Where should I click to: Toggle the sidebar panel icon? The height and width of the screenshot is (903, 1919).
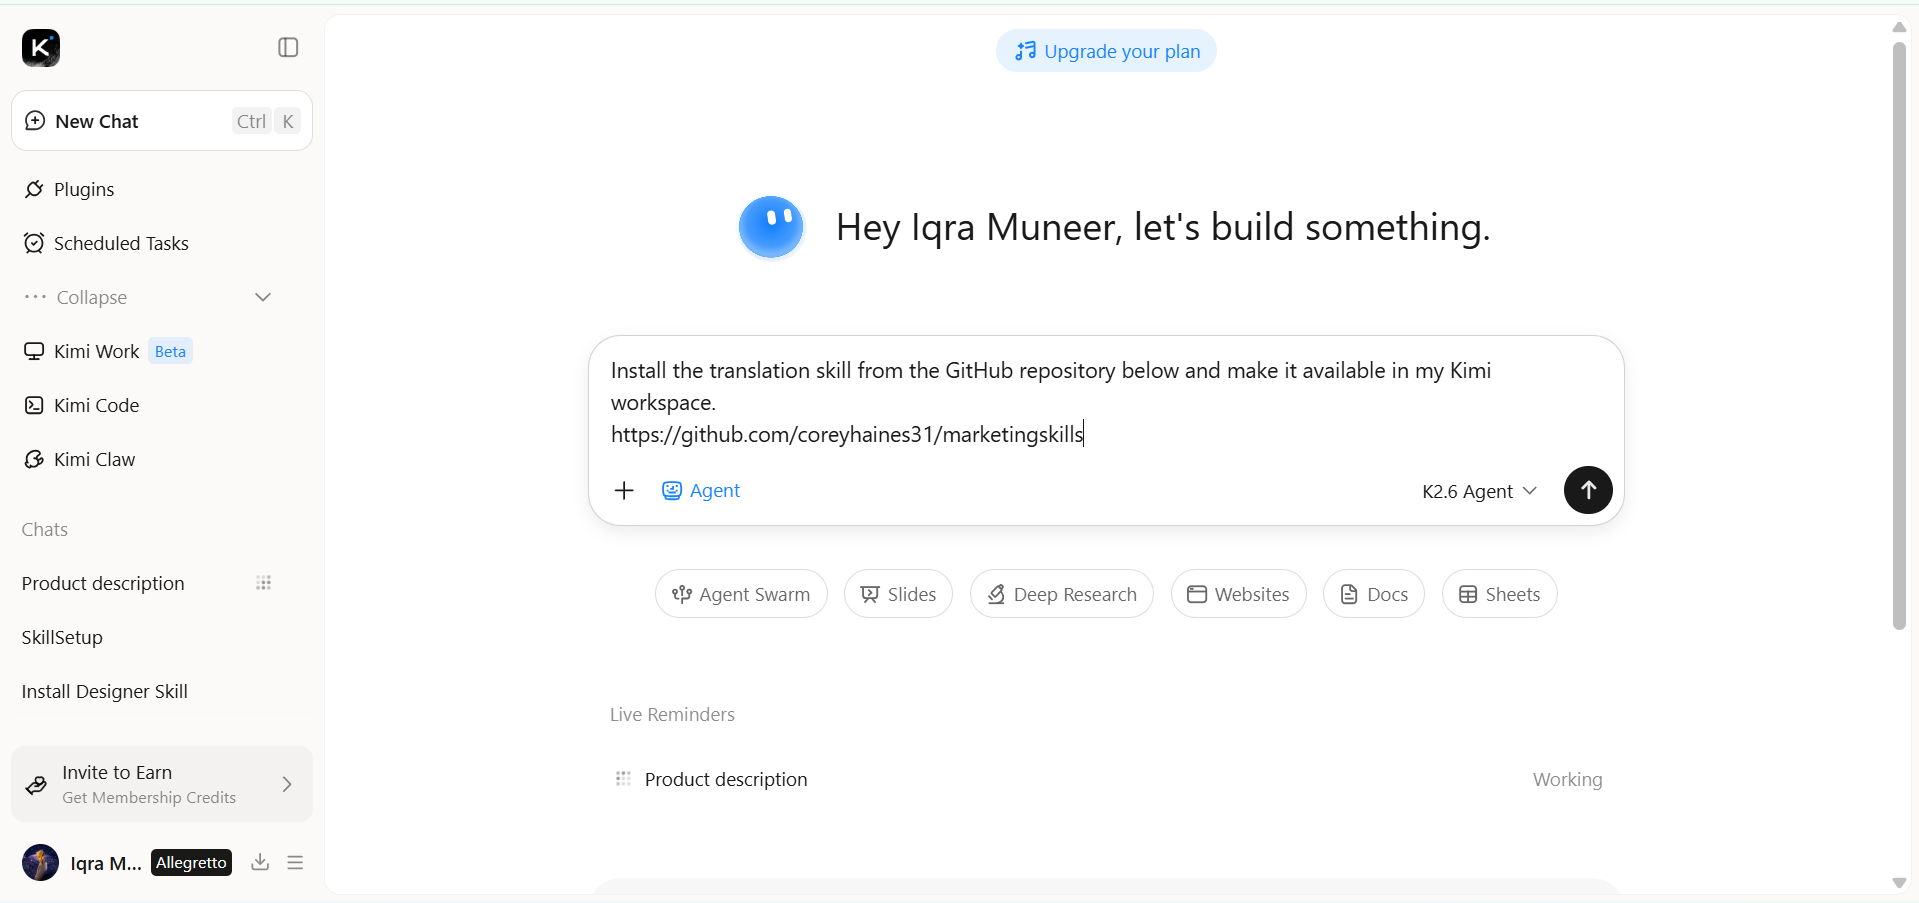288,47
